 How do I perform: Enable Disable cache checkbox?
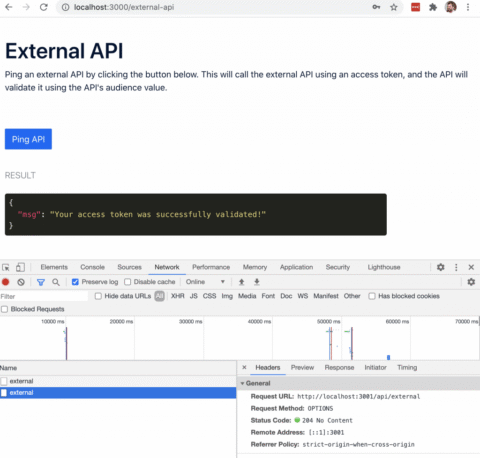tap(127, 282)
